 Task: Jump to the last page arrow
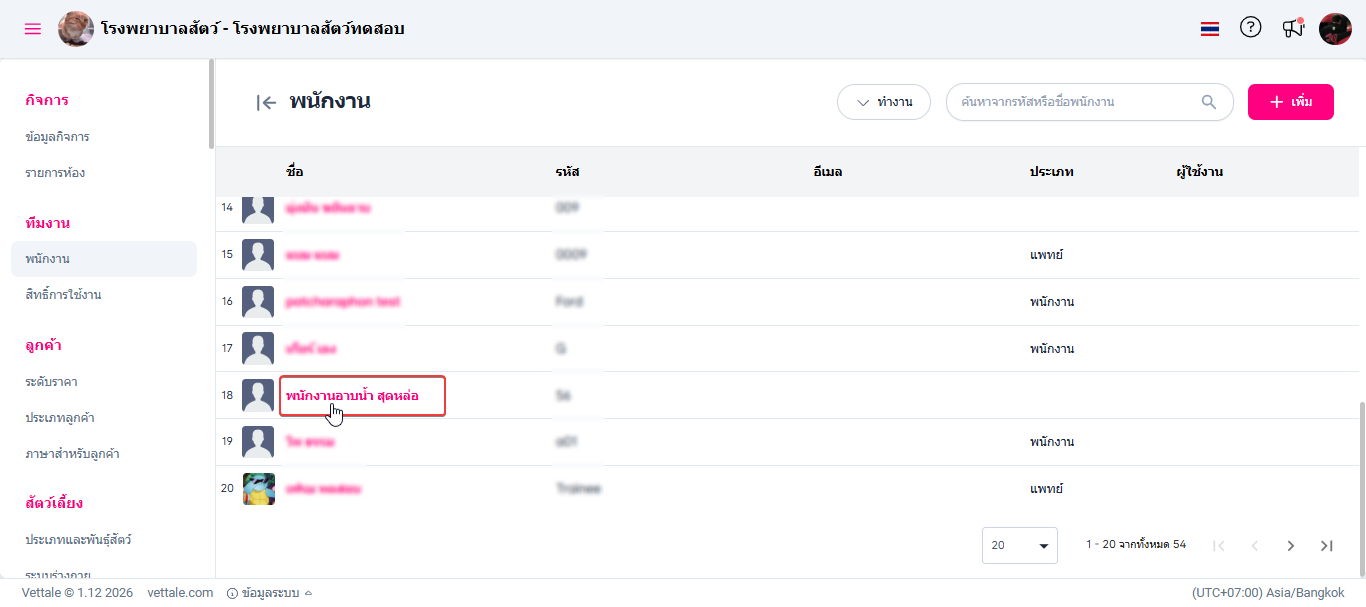(x=1327, y=545)
